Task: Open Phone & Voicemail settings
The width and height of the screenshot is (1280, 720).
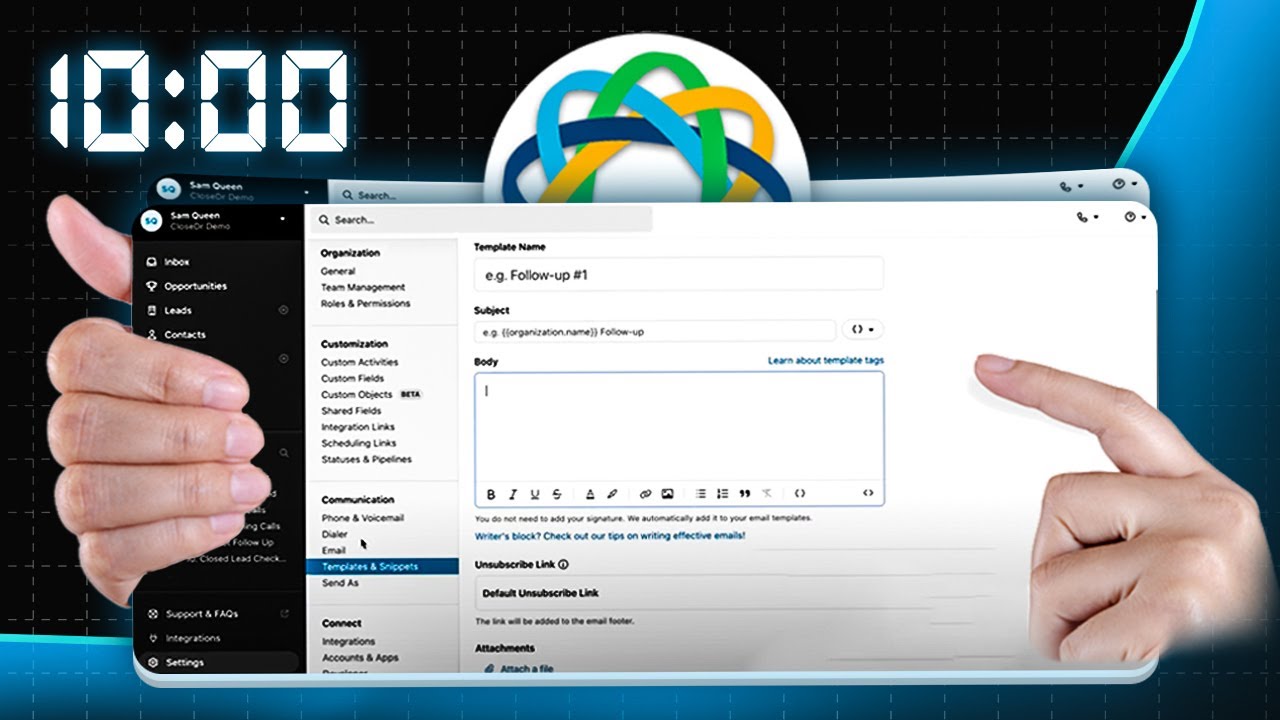Action: tap(363, 518)
